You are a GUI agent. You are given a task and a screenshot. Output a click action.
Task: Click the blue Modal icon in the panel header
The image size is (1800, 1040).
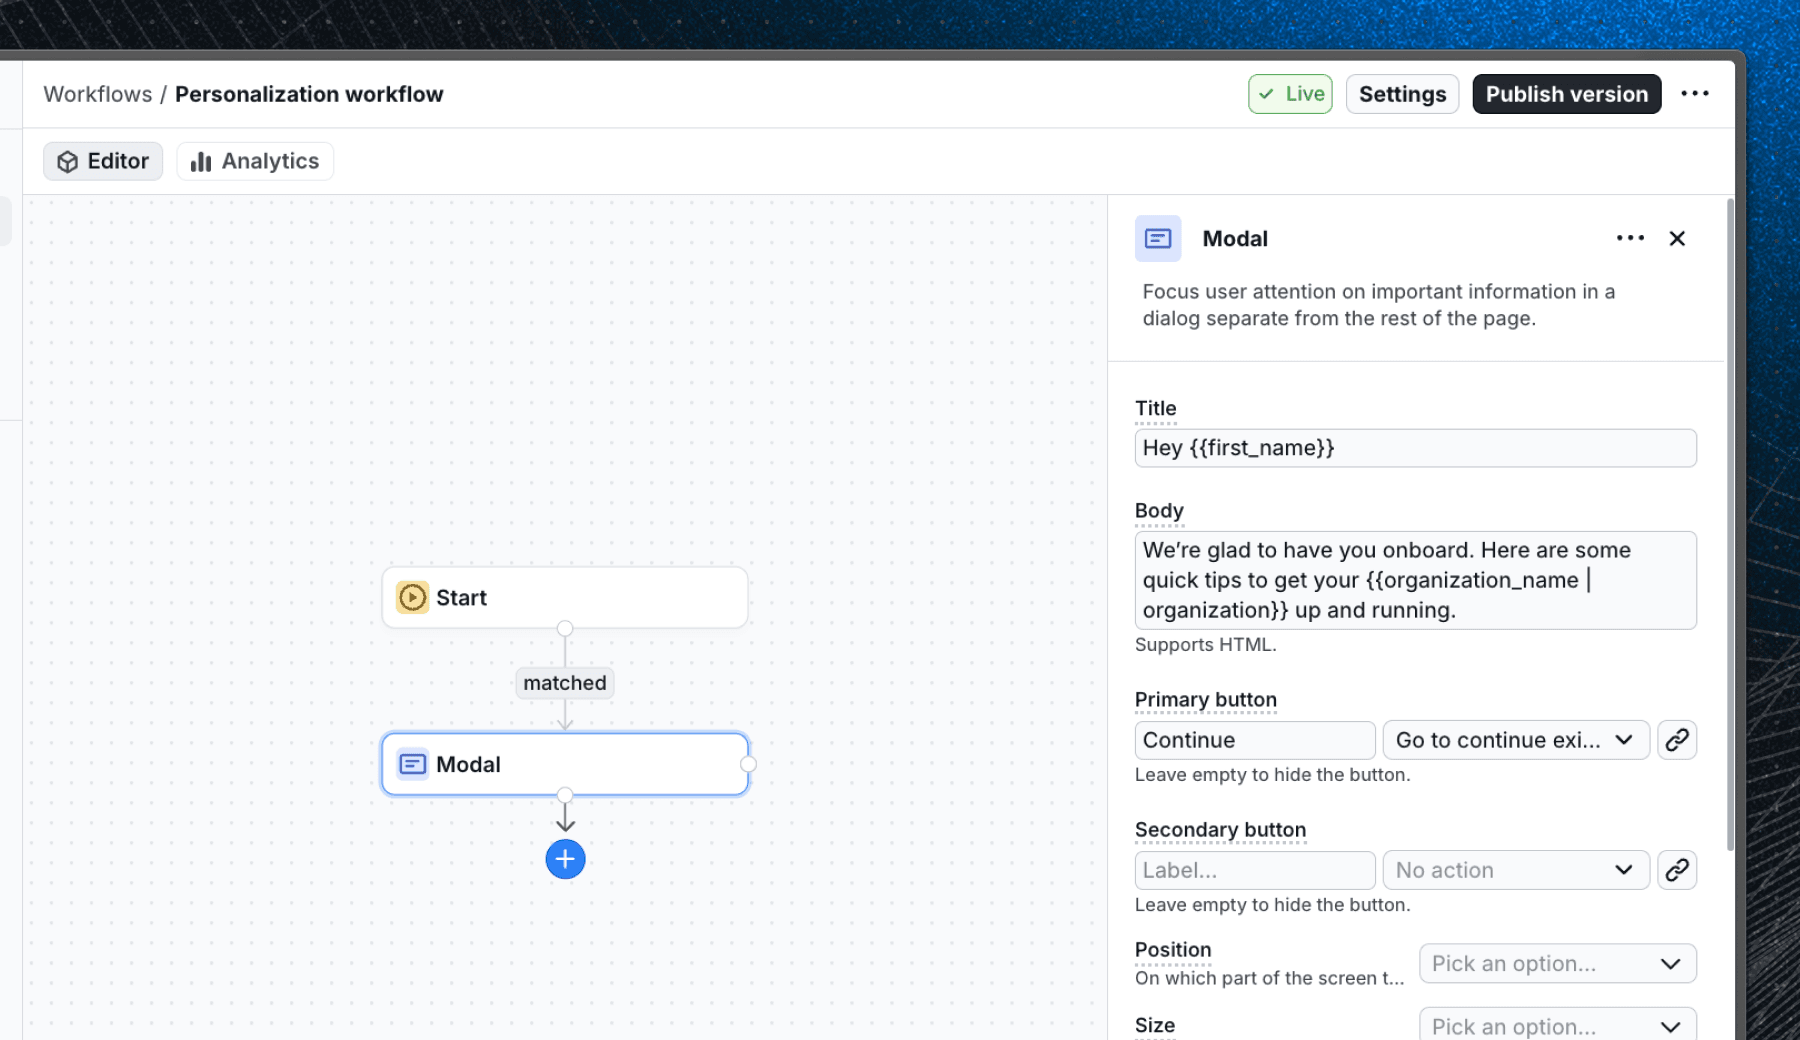coord(1158,238)
